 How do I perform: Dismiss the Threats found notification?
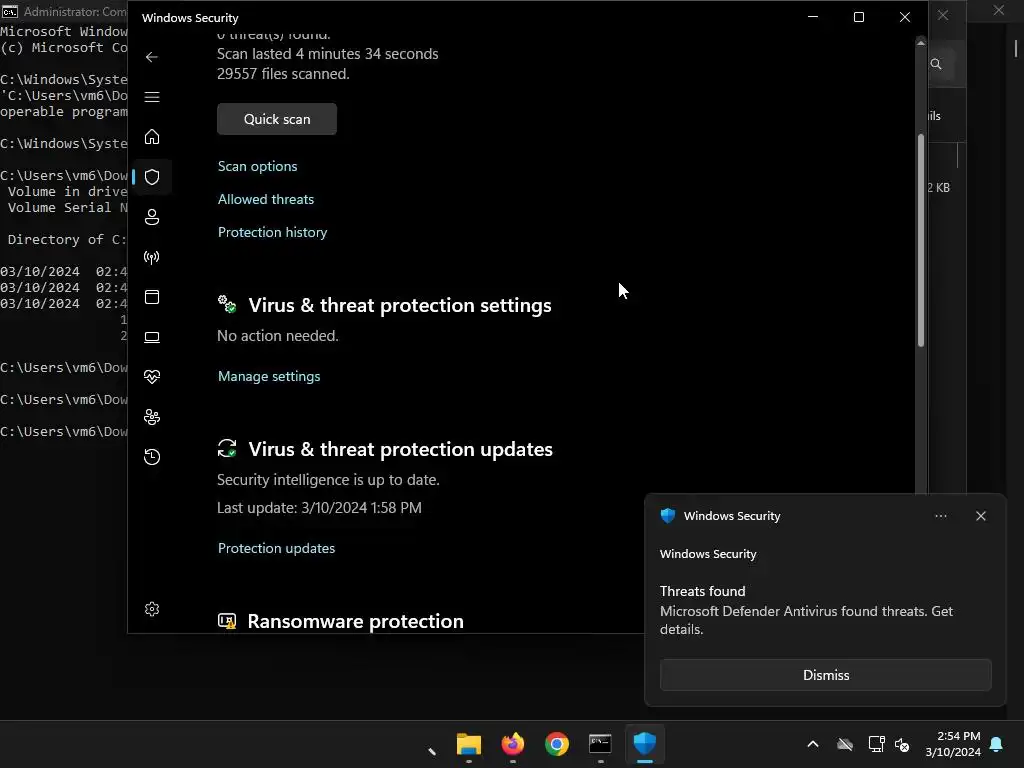point(825,675)
